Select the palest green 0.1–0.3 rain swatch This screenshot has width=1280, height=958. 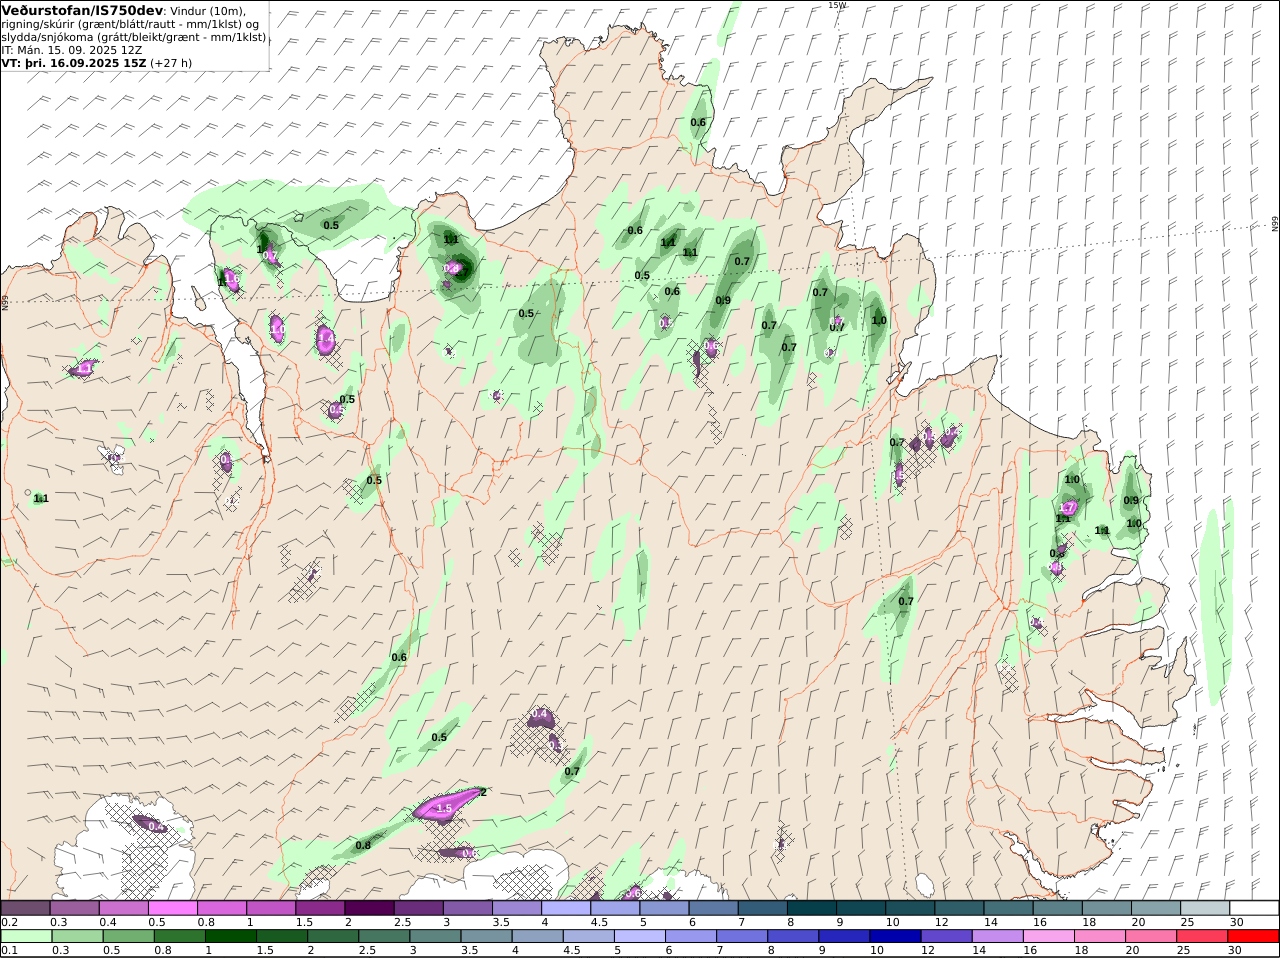[26, 936]
